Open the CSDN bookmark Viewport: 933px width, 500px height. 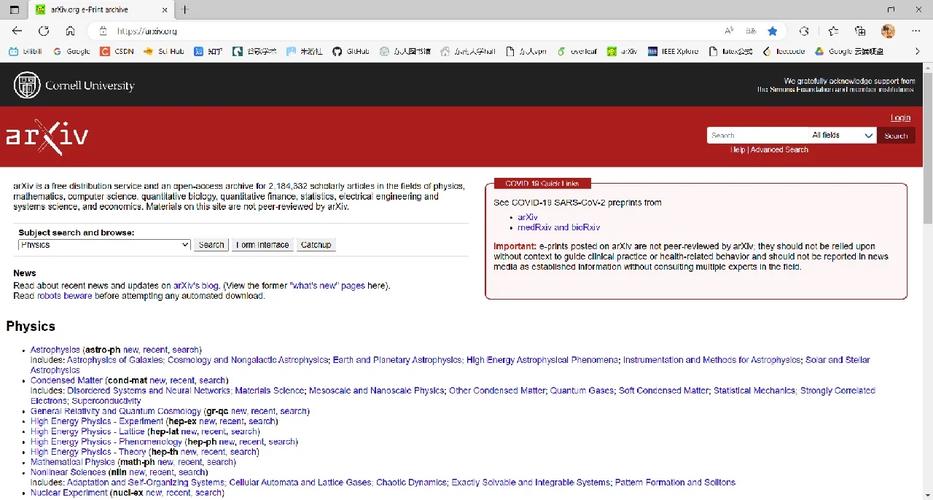[117, 52]
